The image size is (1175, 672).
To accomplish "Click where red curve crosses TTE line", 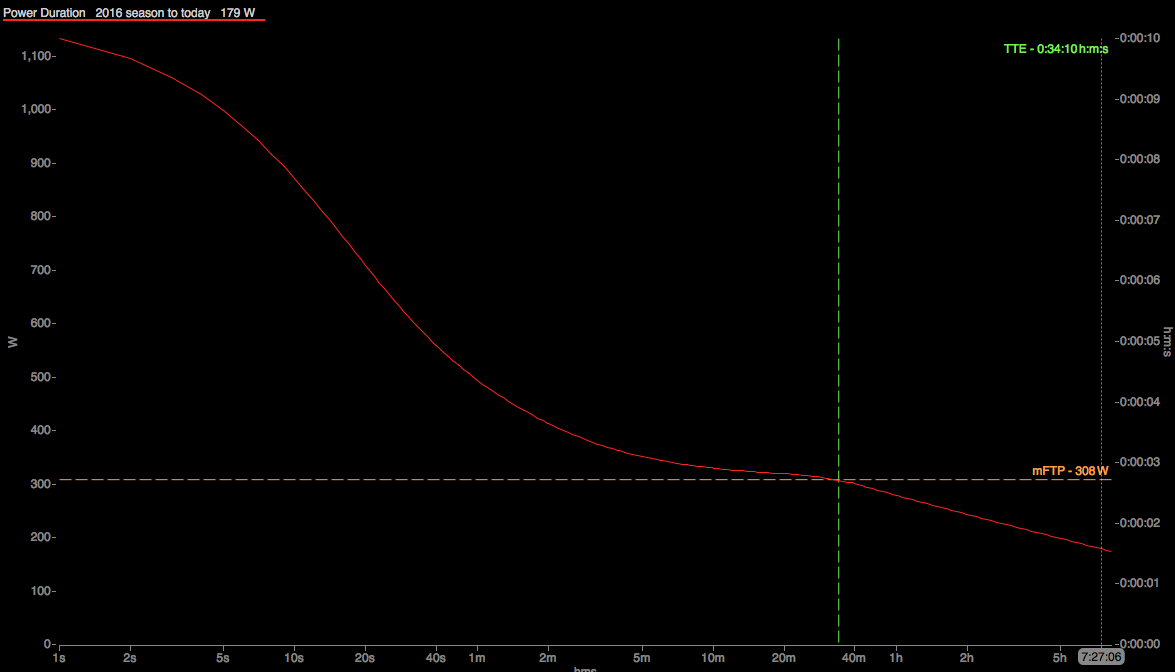I will point(838,480).
